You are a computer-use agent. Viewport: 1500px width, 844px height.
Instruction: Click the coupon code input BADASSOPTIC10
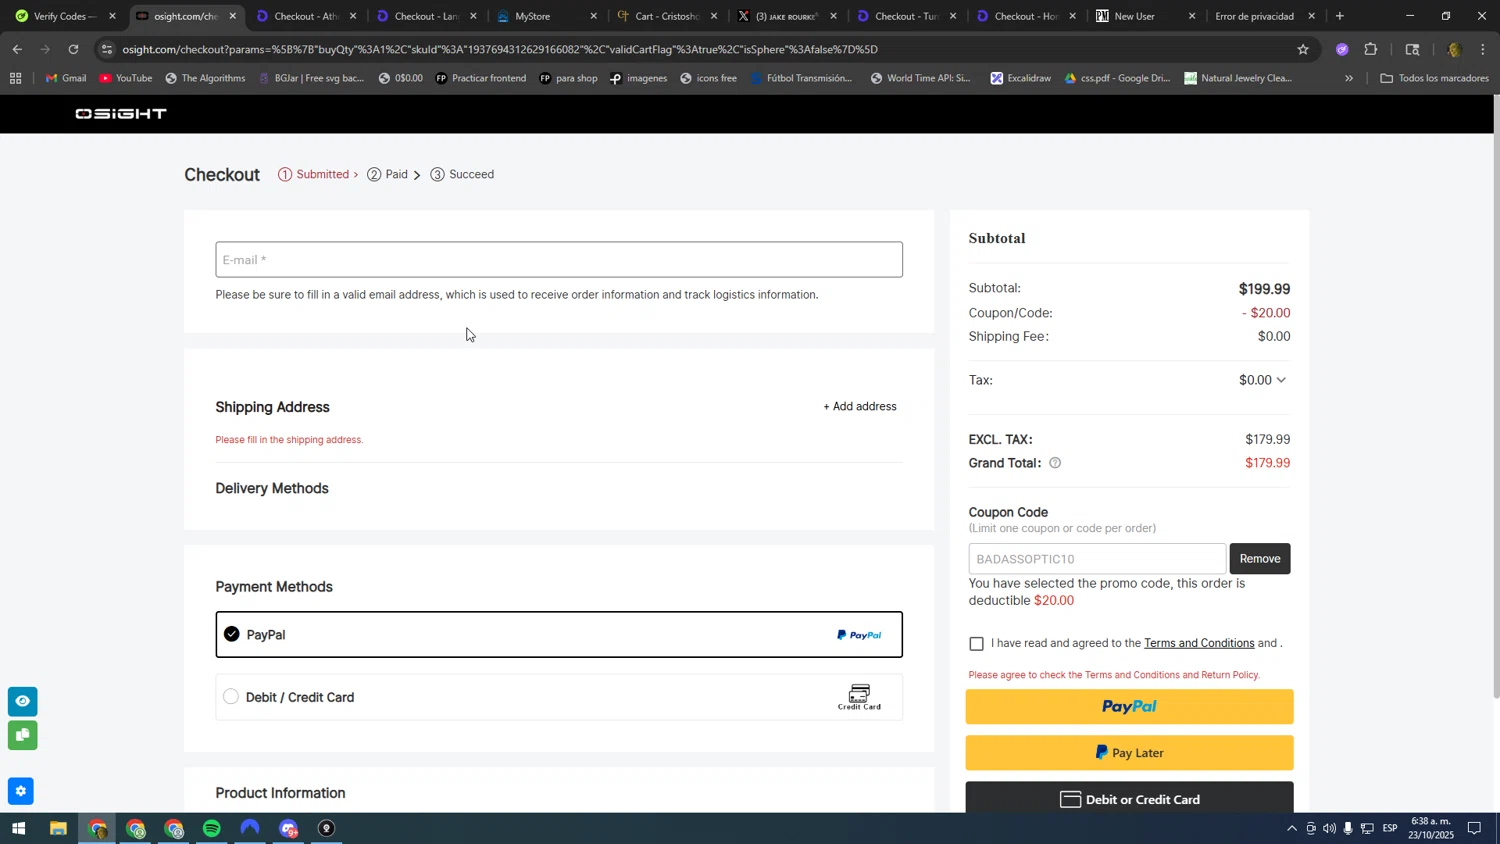(x=1097, y=559)
